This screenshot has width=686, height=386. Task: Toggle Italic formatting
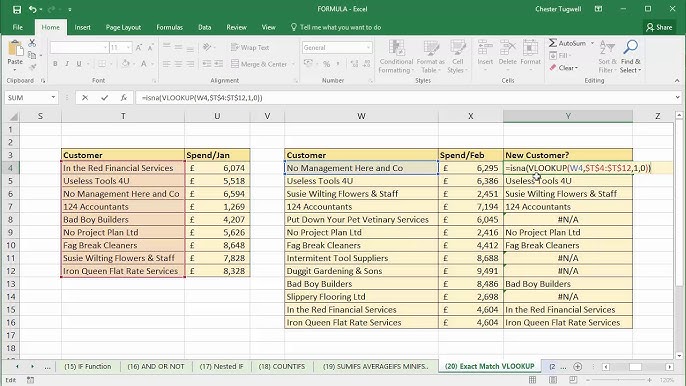pyautogui.click(x=67, y=64)
